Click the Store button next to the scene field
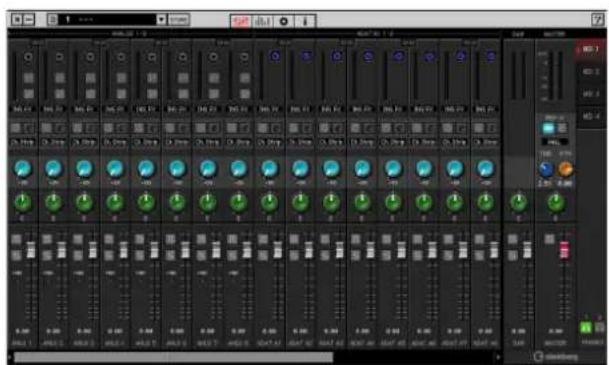The image size is (609, 365). (179, 19)
